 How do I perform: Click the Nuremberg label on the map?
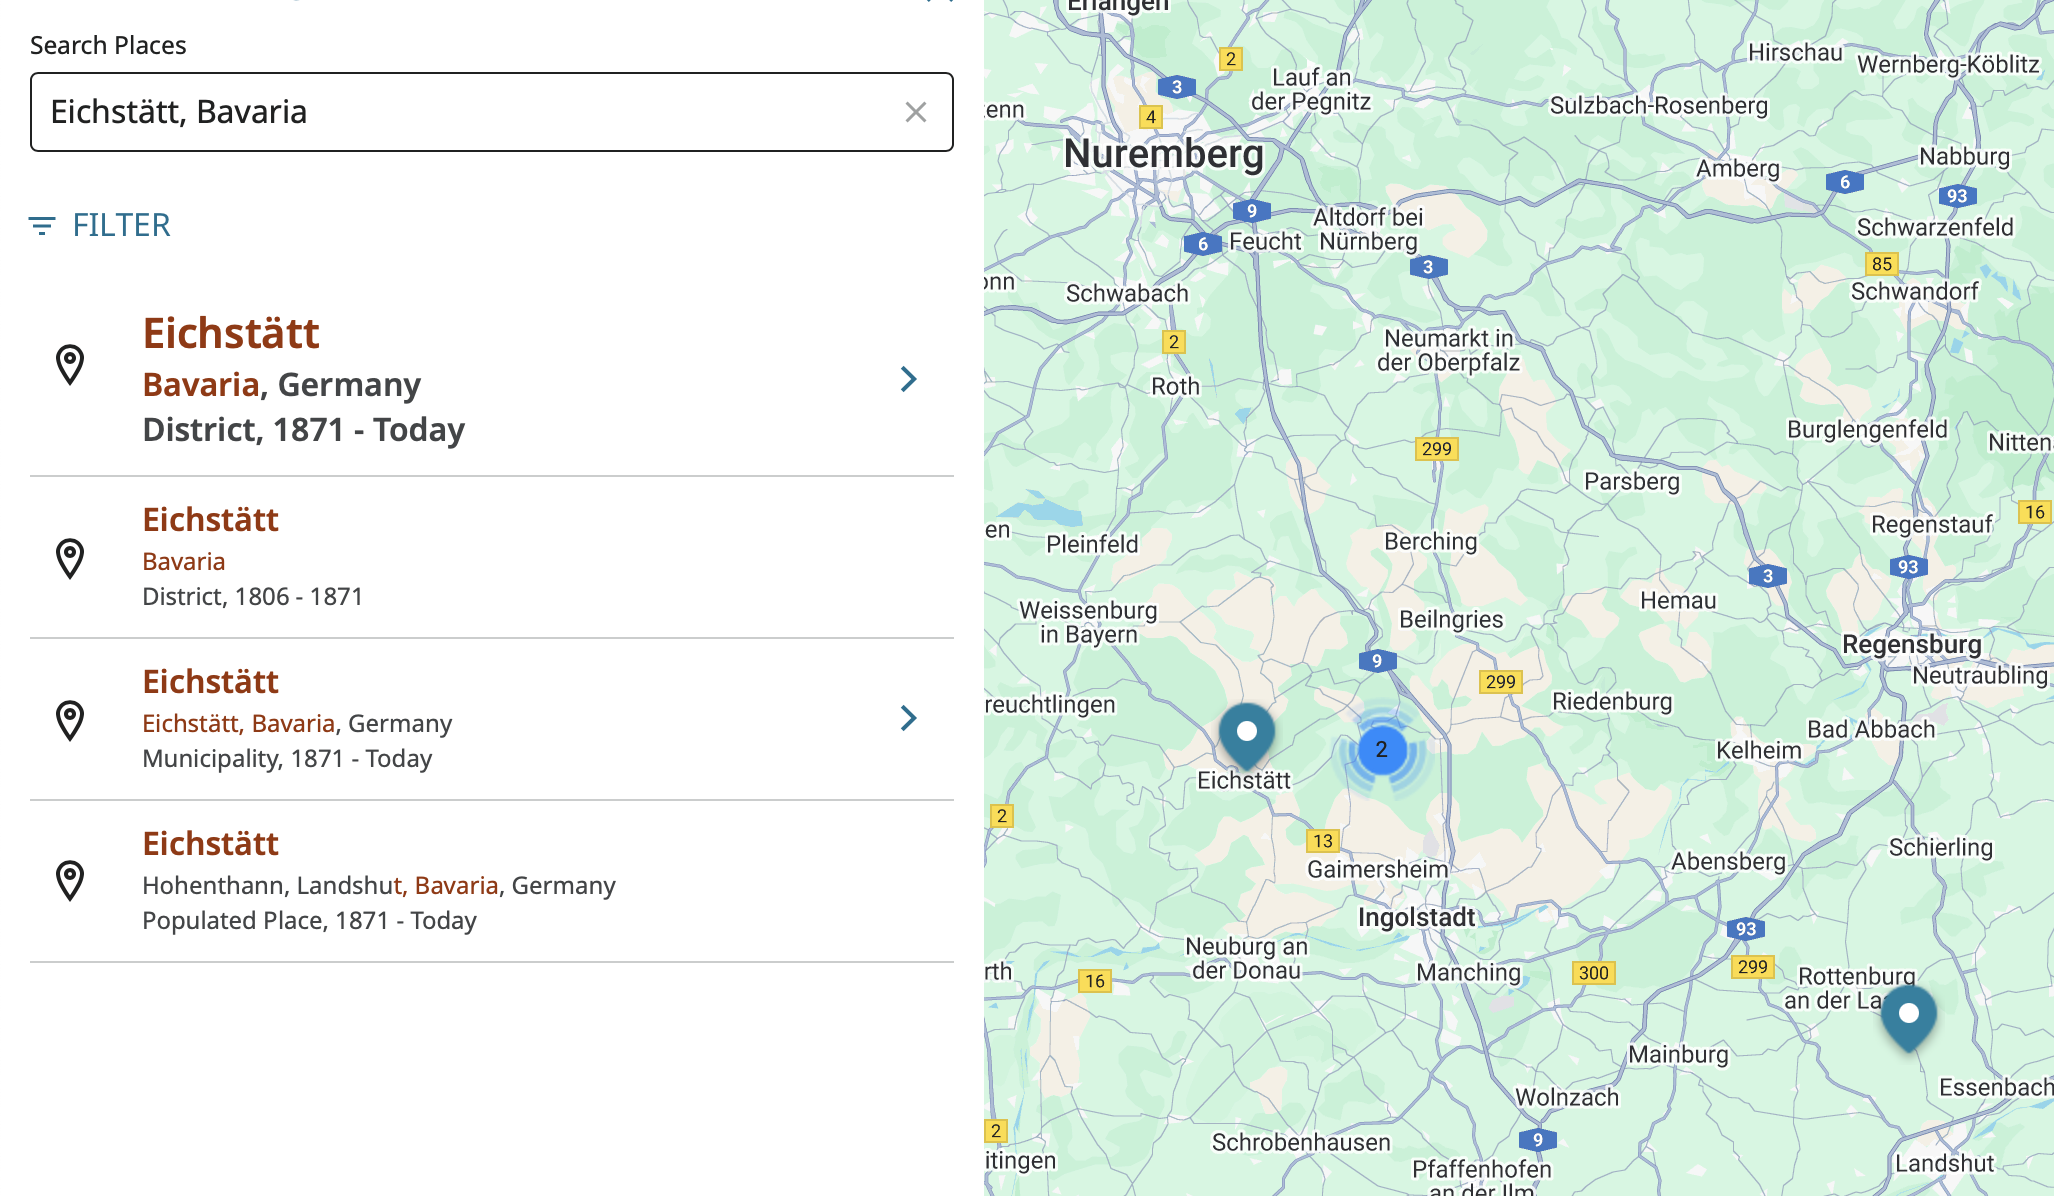click(x=1163, y=154)
